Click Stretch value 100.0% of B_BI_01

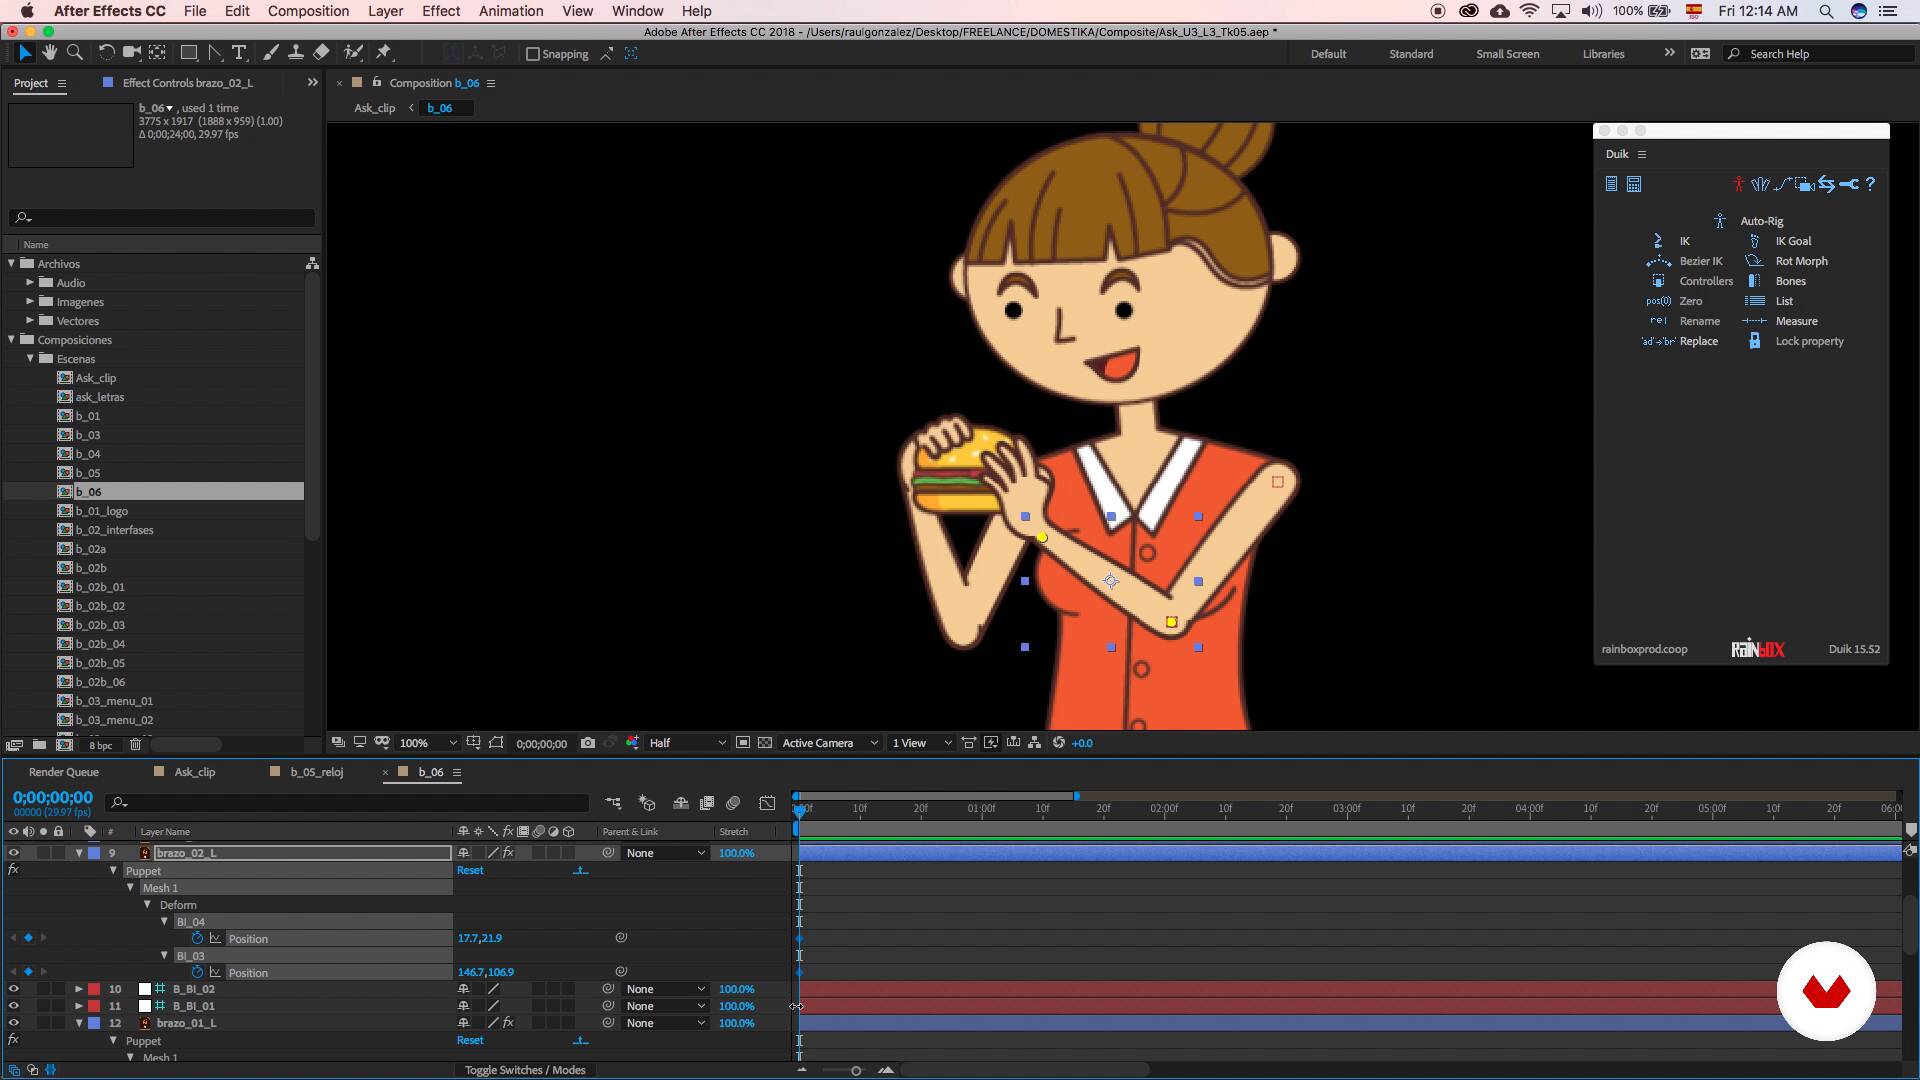click(736, 1006)
